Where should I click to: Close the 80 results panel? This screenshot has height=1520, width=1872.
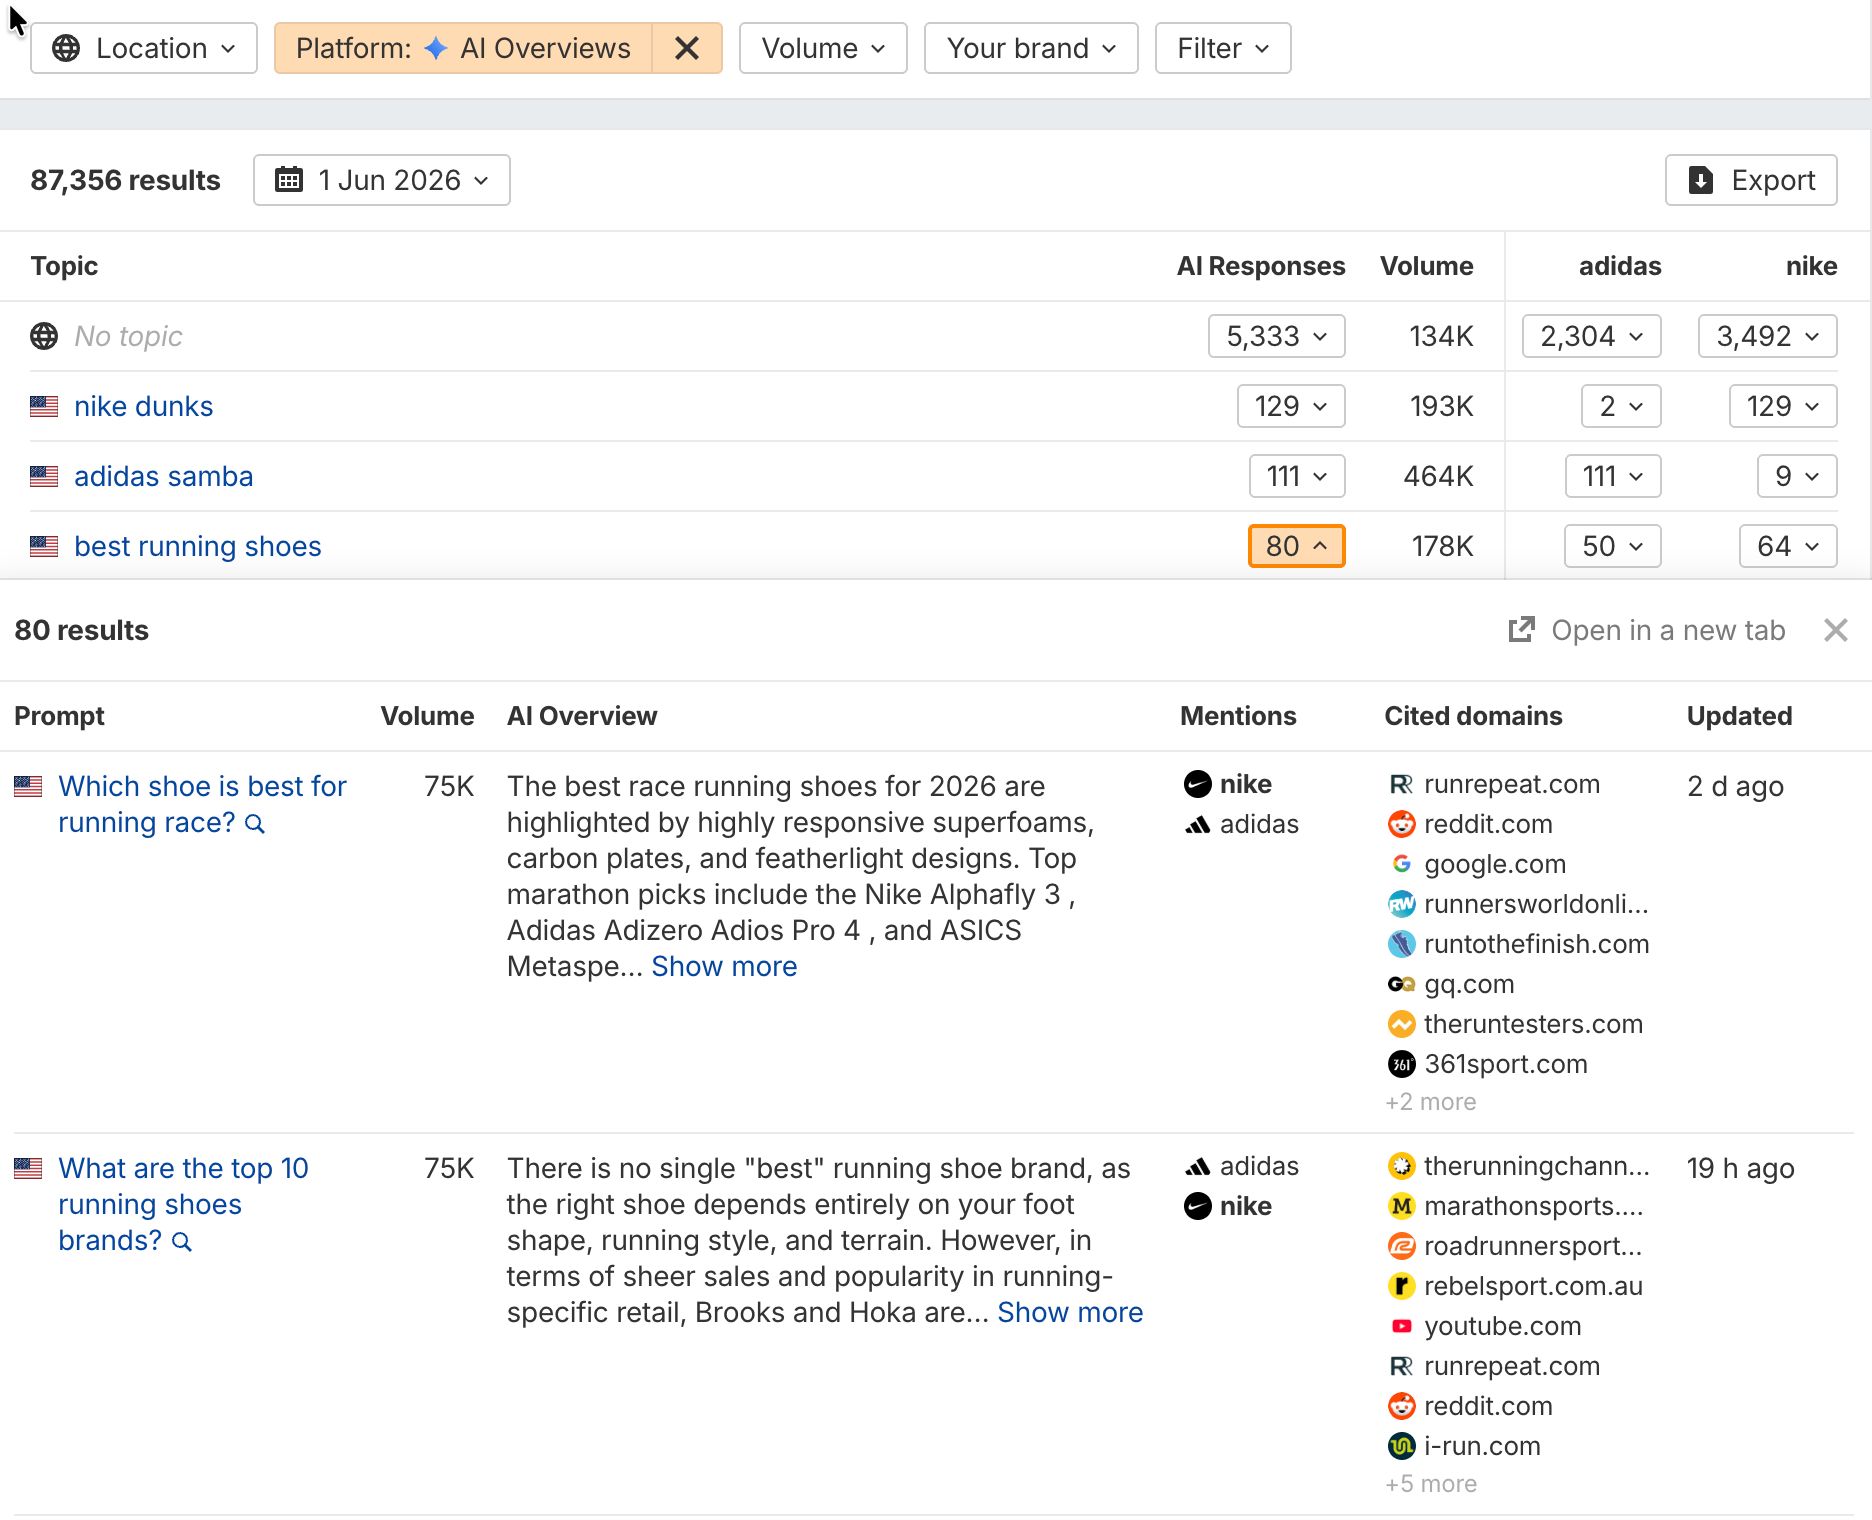pyautogui.click(x=1835, y=630)
